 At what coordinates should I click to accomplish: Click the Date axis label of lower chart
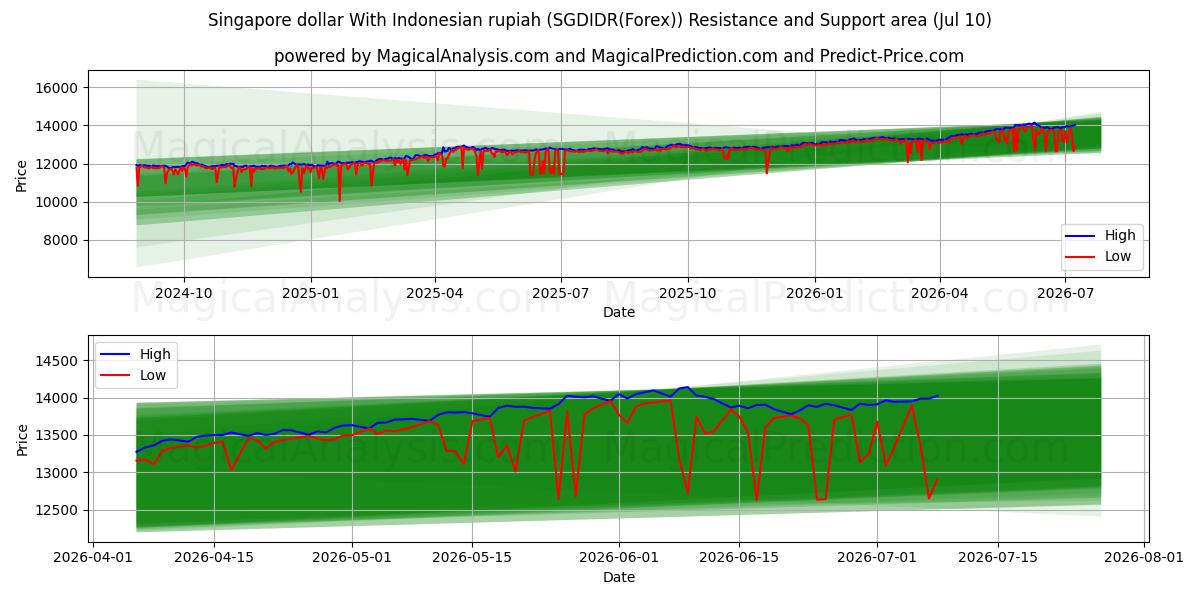618,577
